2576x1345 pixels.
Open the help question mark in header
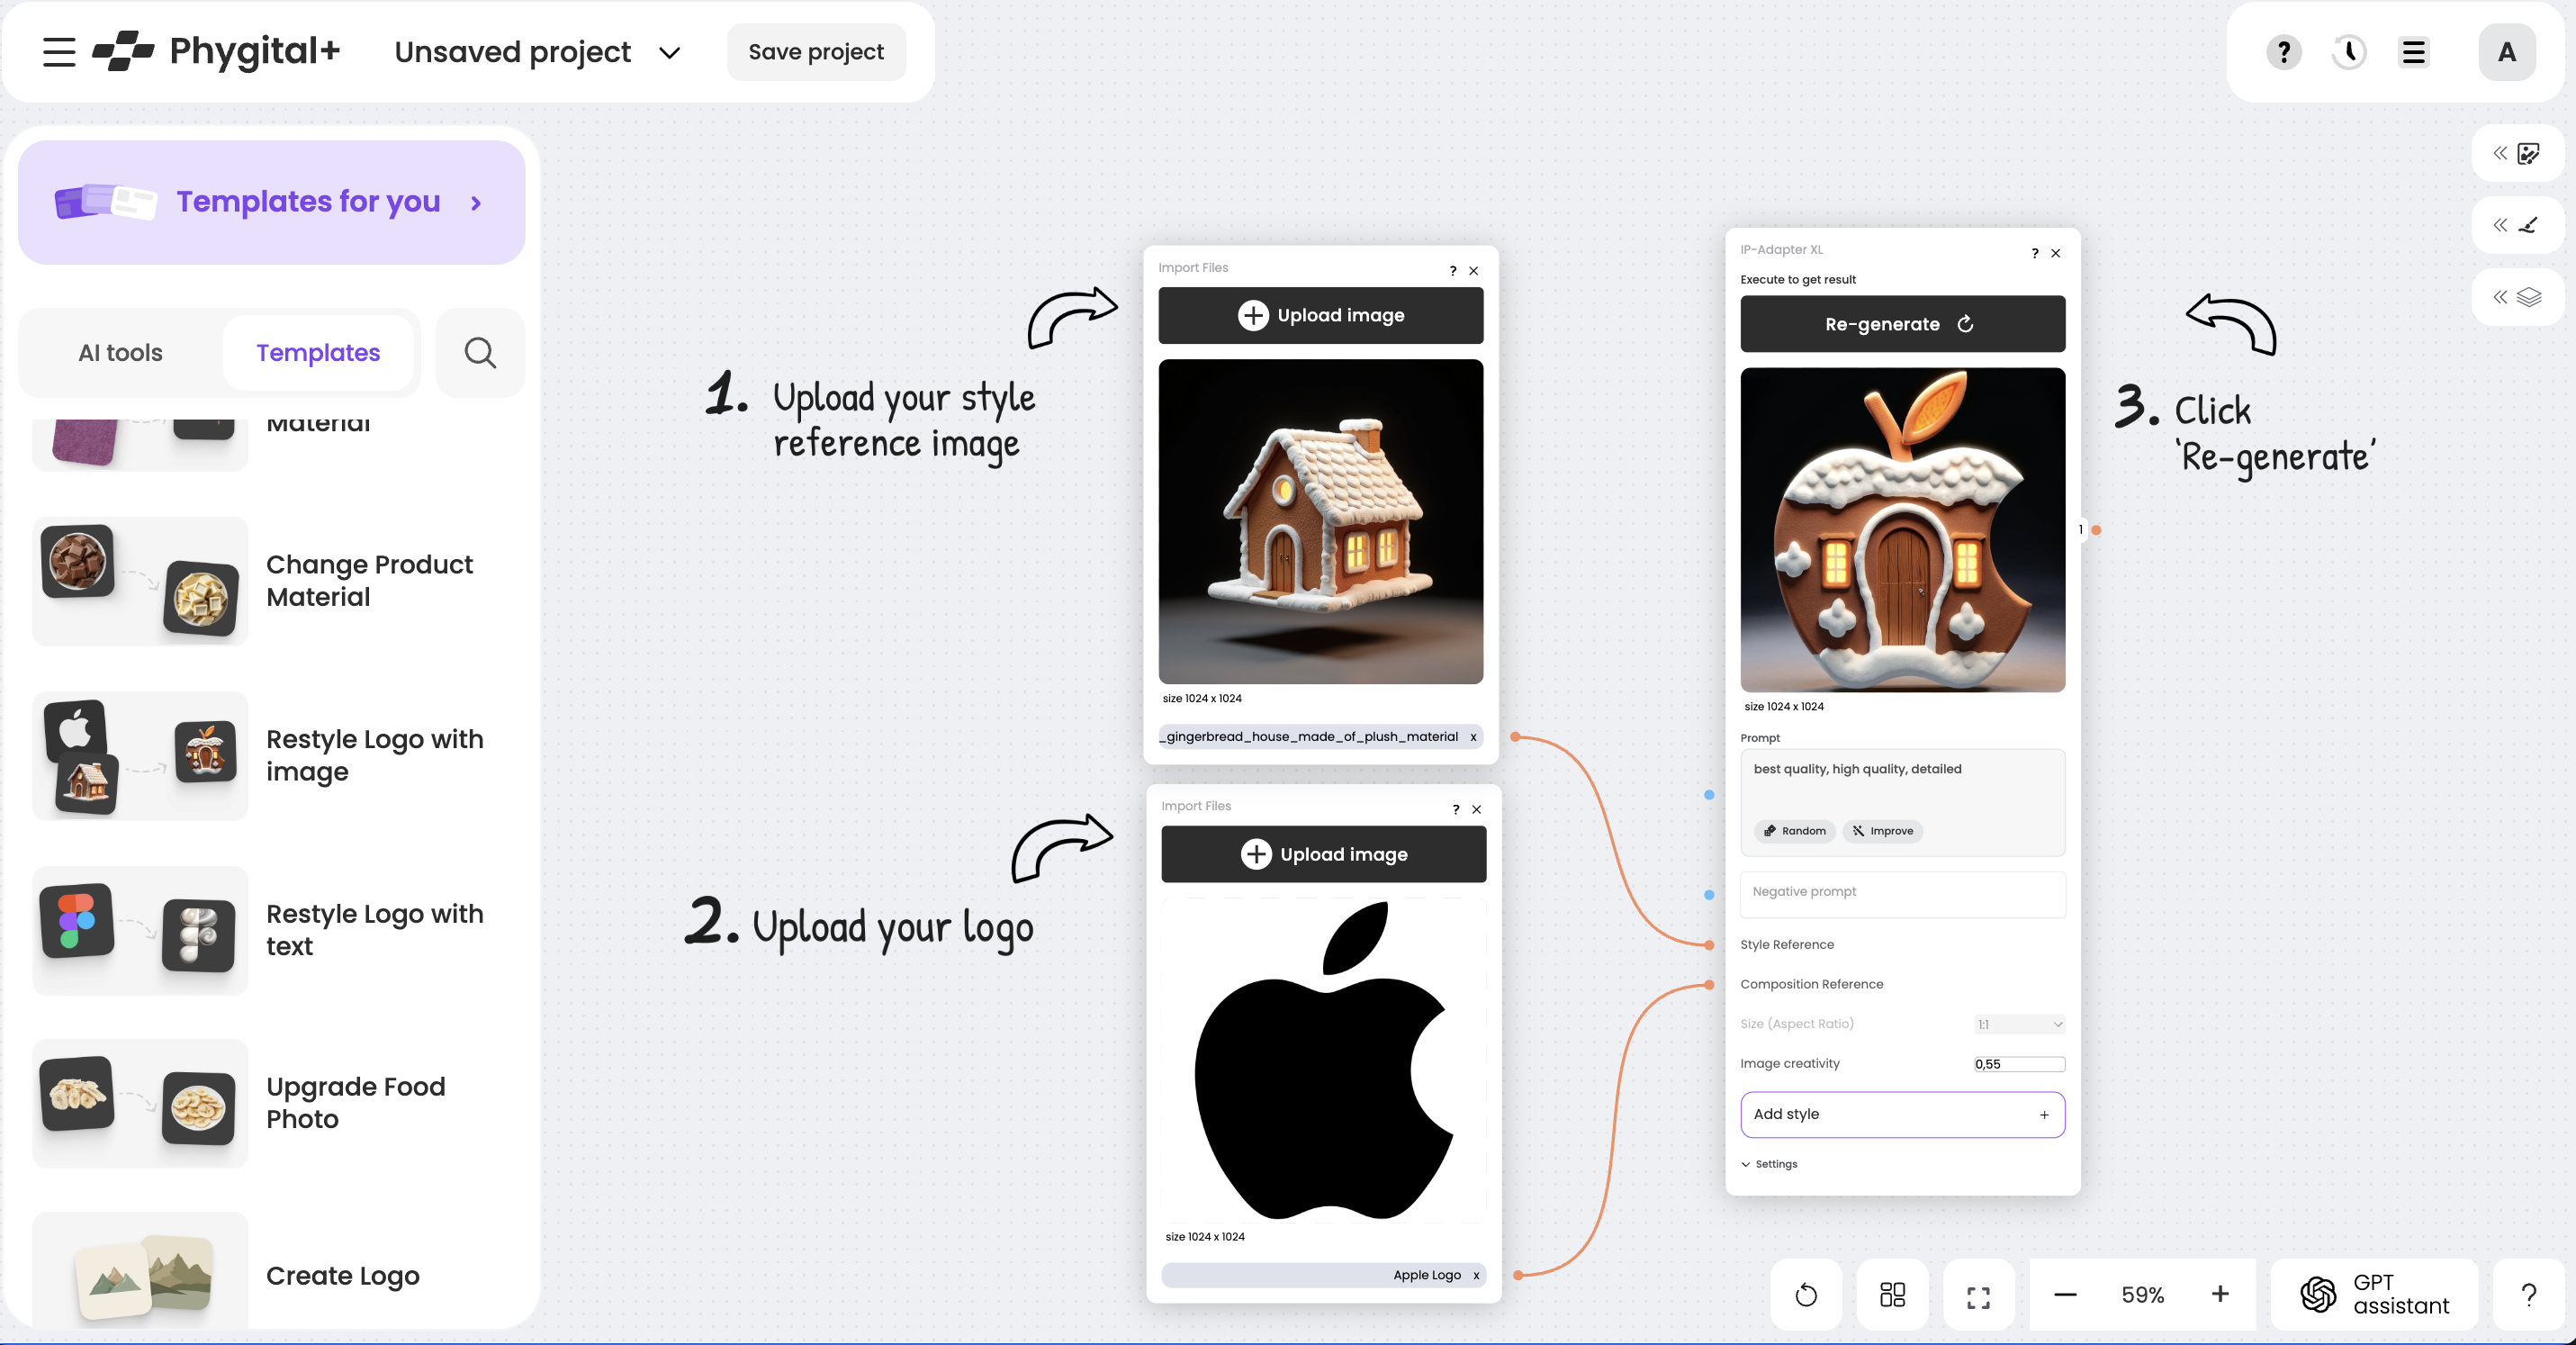2283,52
